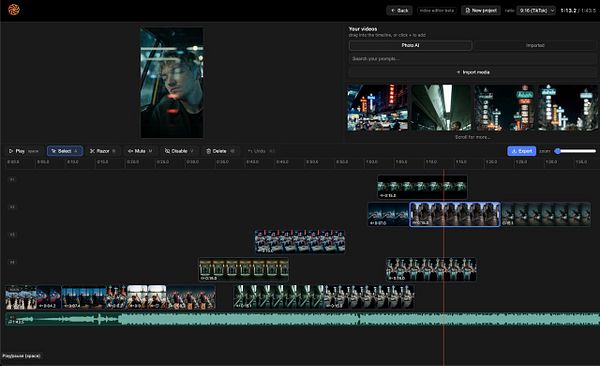The height and width of the screenshot is (366, 600).
Task: Click the top track header icon
Action: click(12, 179)
